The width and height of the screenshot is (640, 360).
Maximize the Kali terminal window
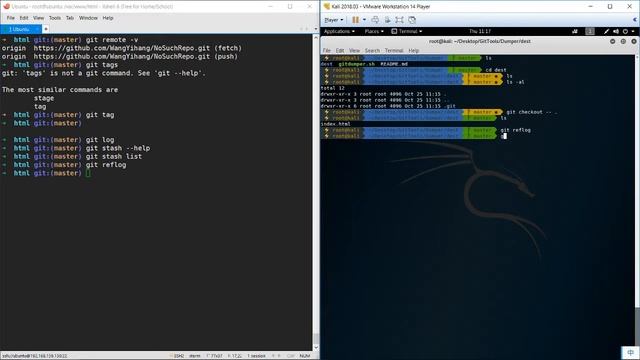623,41
